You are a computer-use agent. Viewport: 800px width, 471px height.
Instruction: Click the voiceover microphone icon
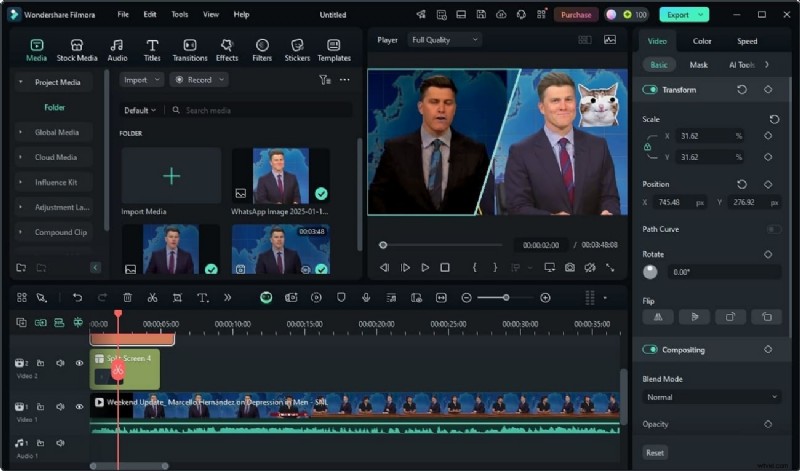(x=366, y=297)
